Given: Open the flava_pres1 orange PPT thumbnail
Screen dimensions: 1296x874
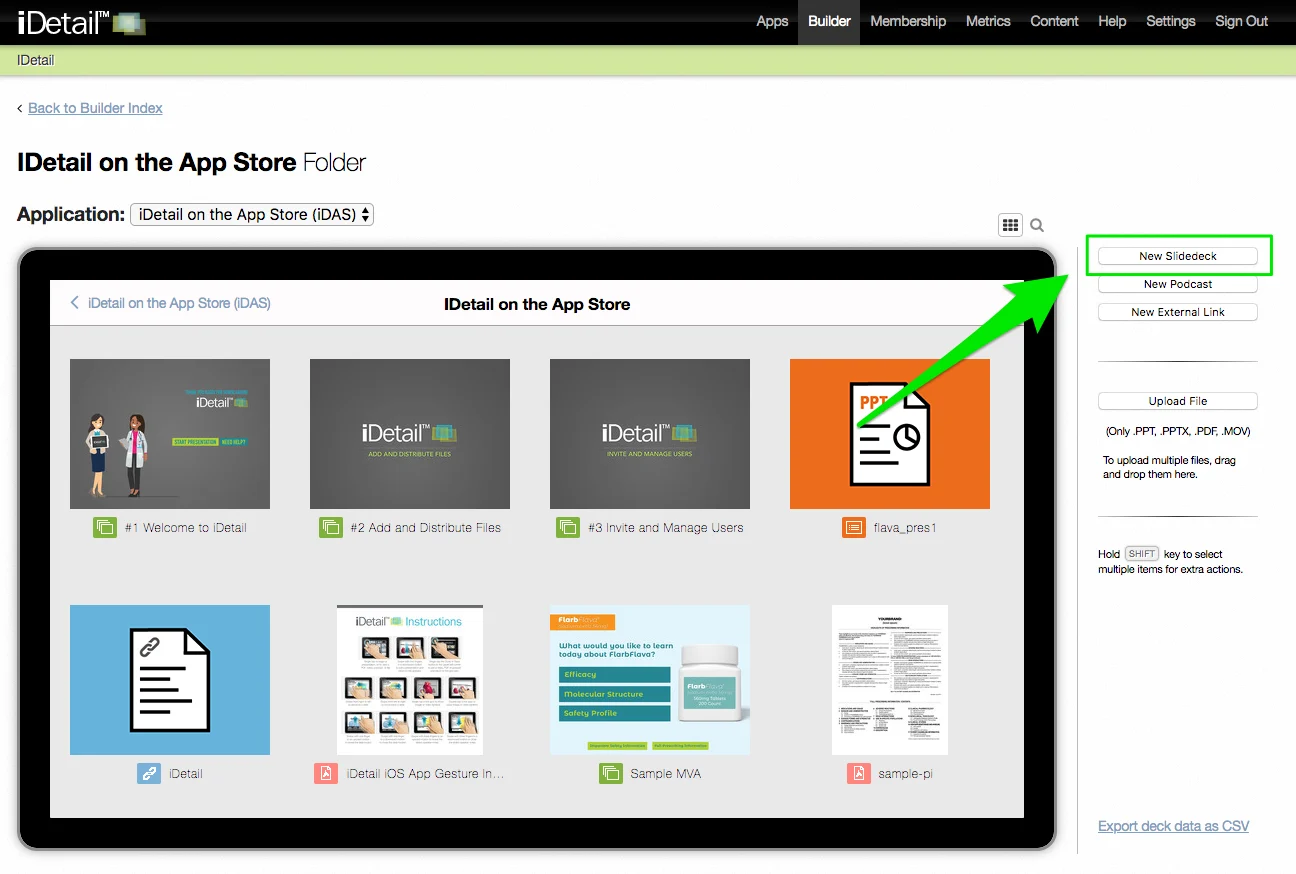Looking at the screenshot, I should point(890,434).
